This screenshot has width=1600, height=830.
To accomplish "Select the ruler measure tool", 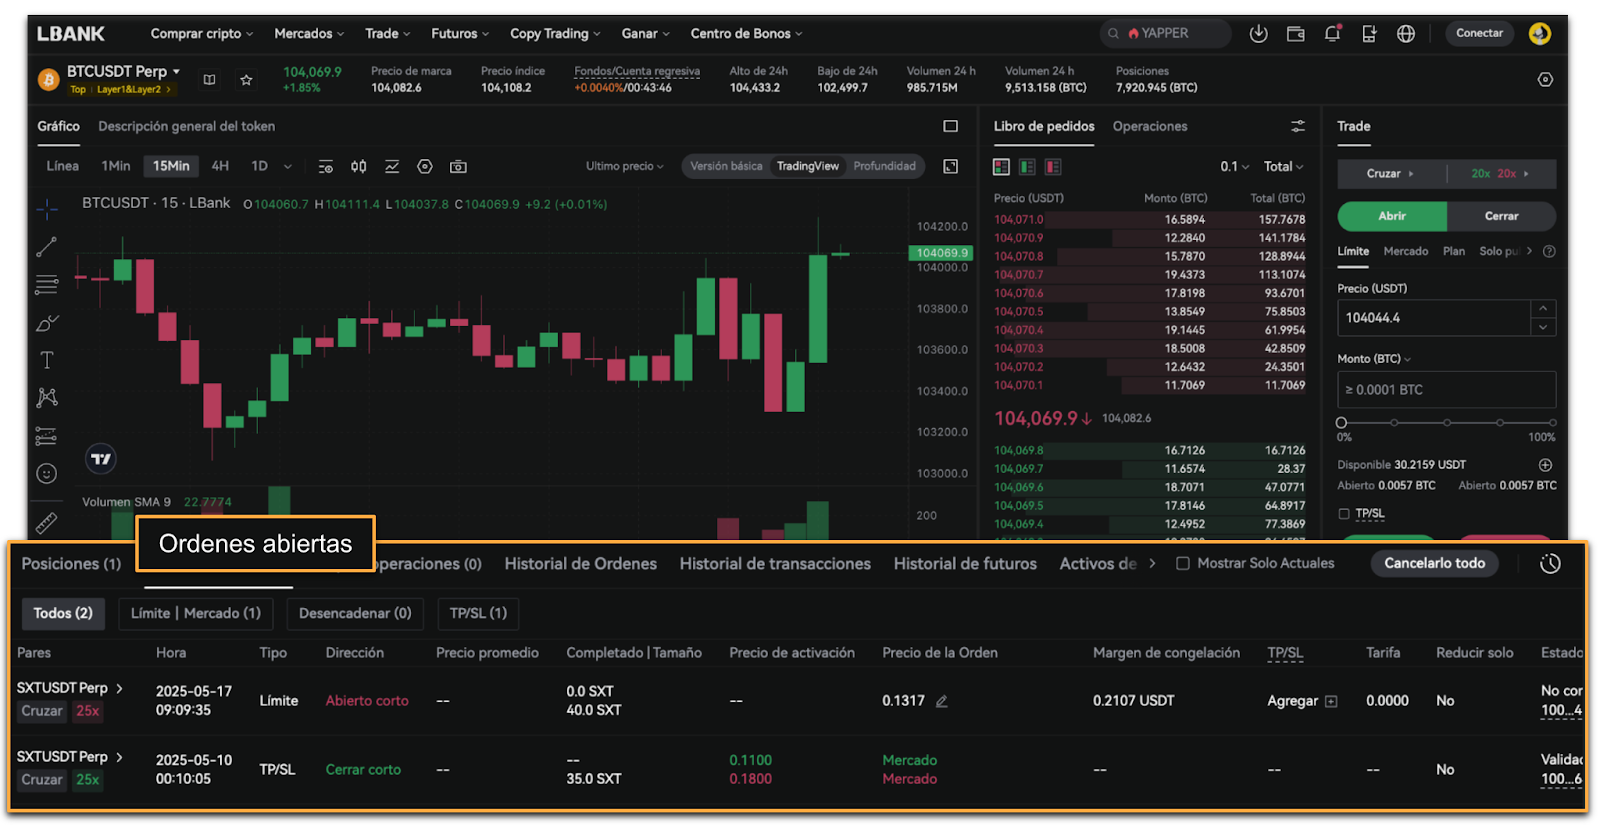I will coord(47,522).
